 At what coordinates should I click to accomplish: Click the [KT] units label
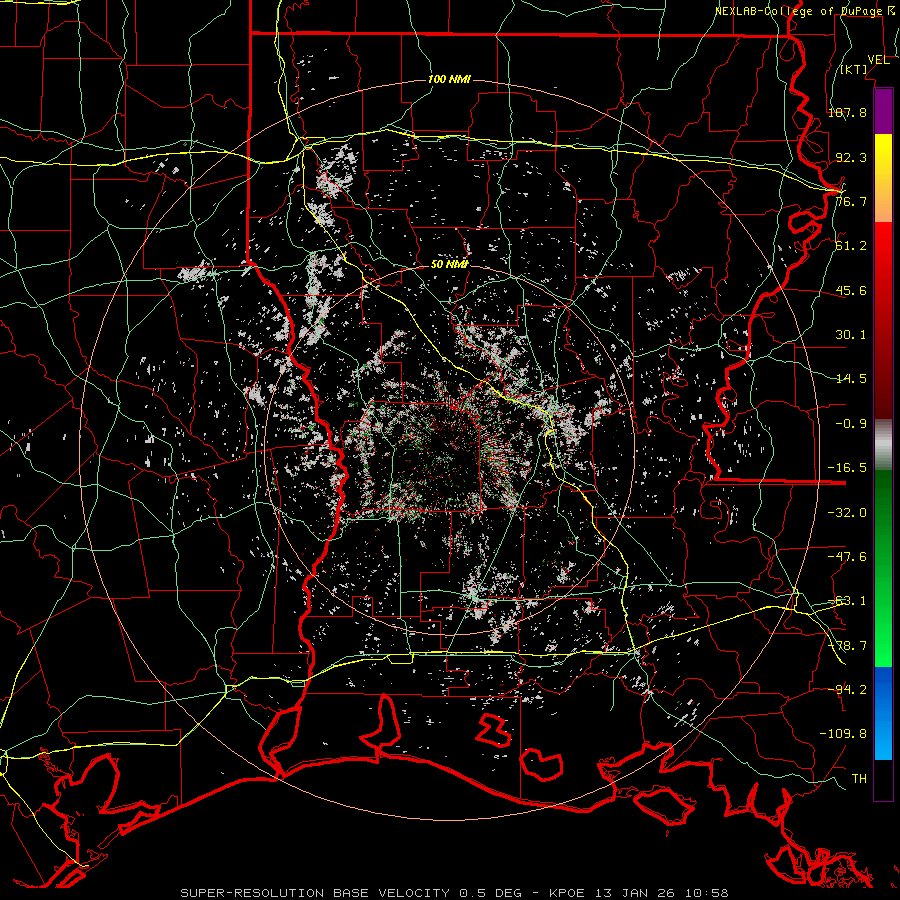[854, 69]
